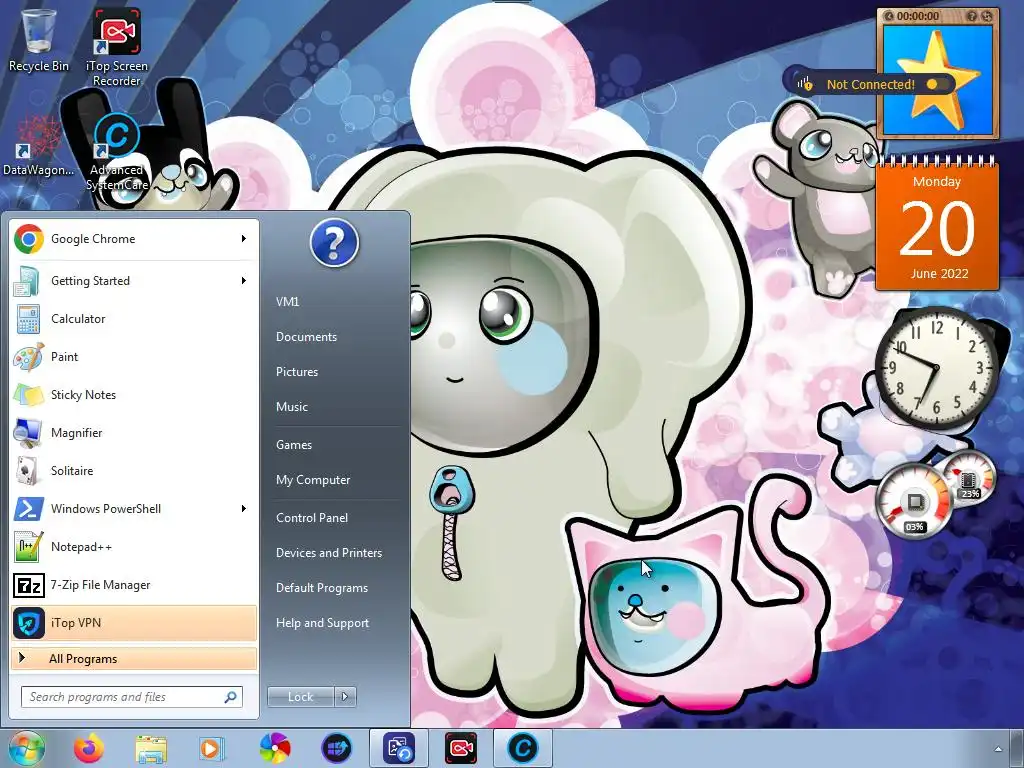The width and height of the screenshot is (1024, 768).
Task: Click the star picture in timer gadget
Action: pos(938,78)
